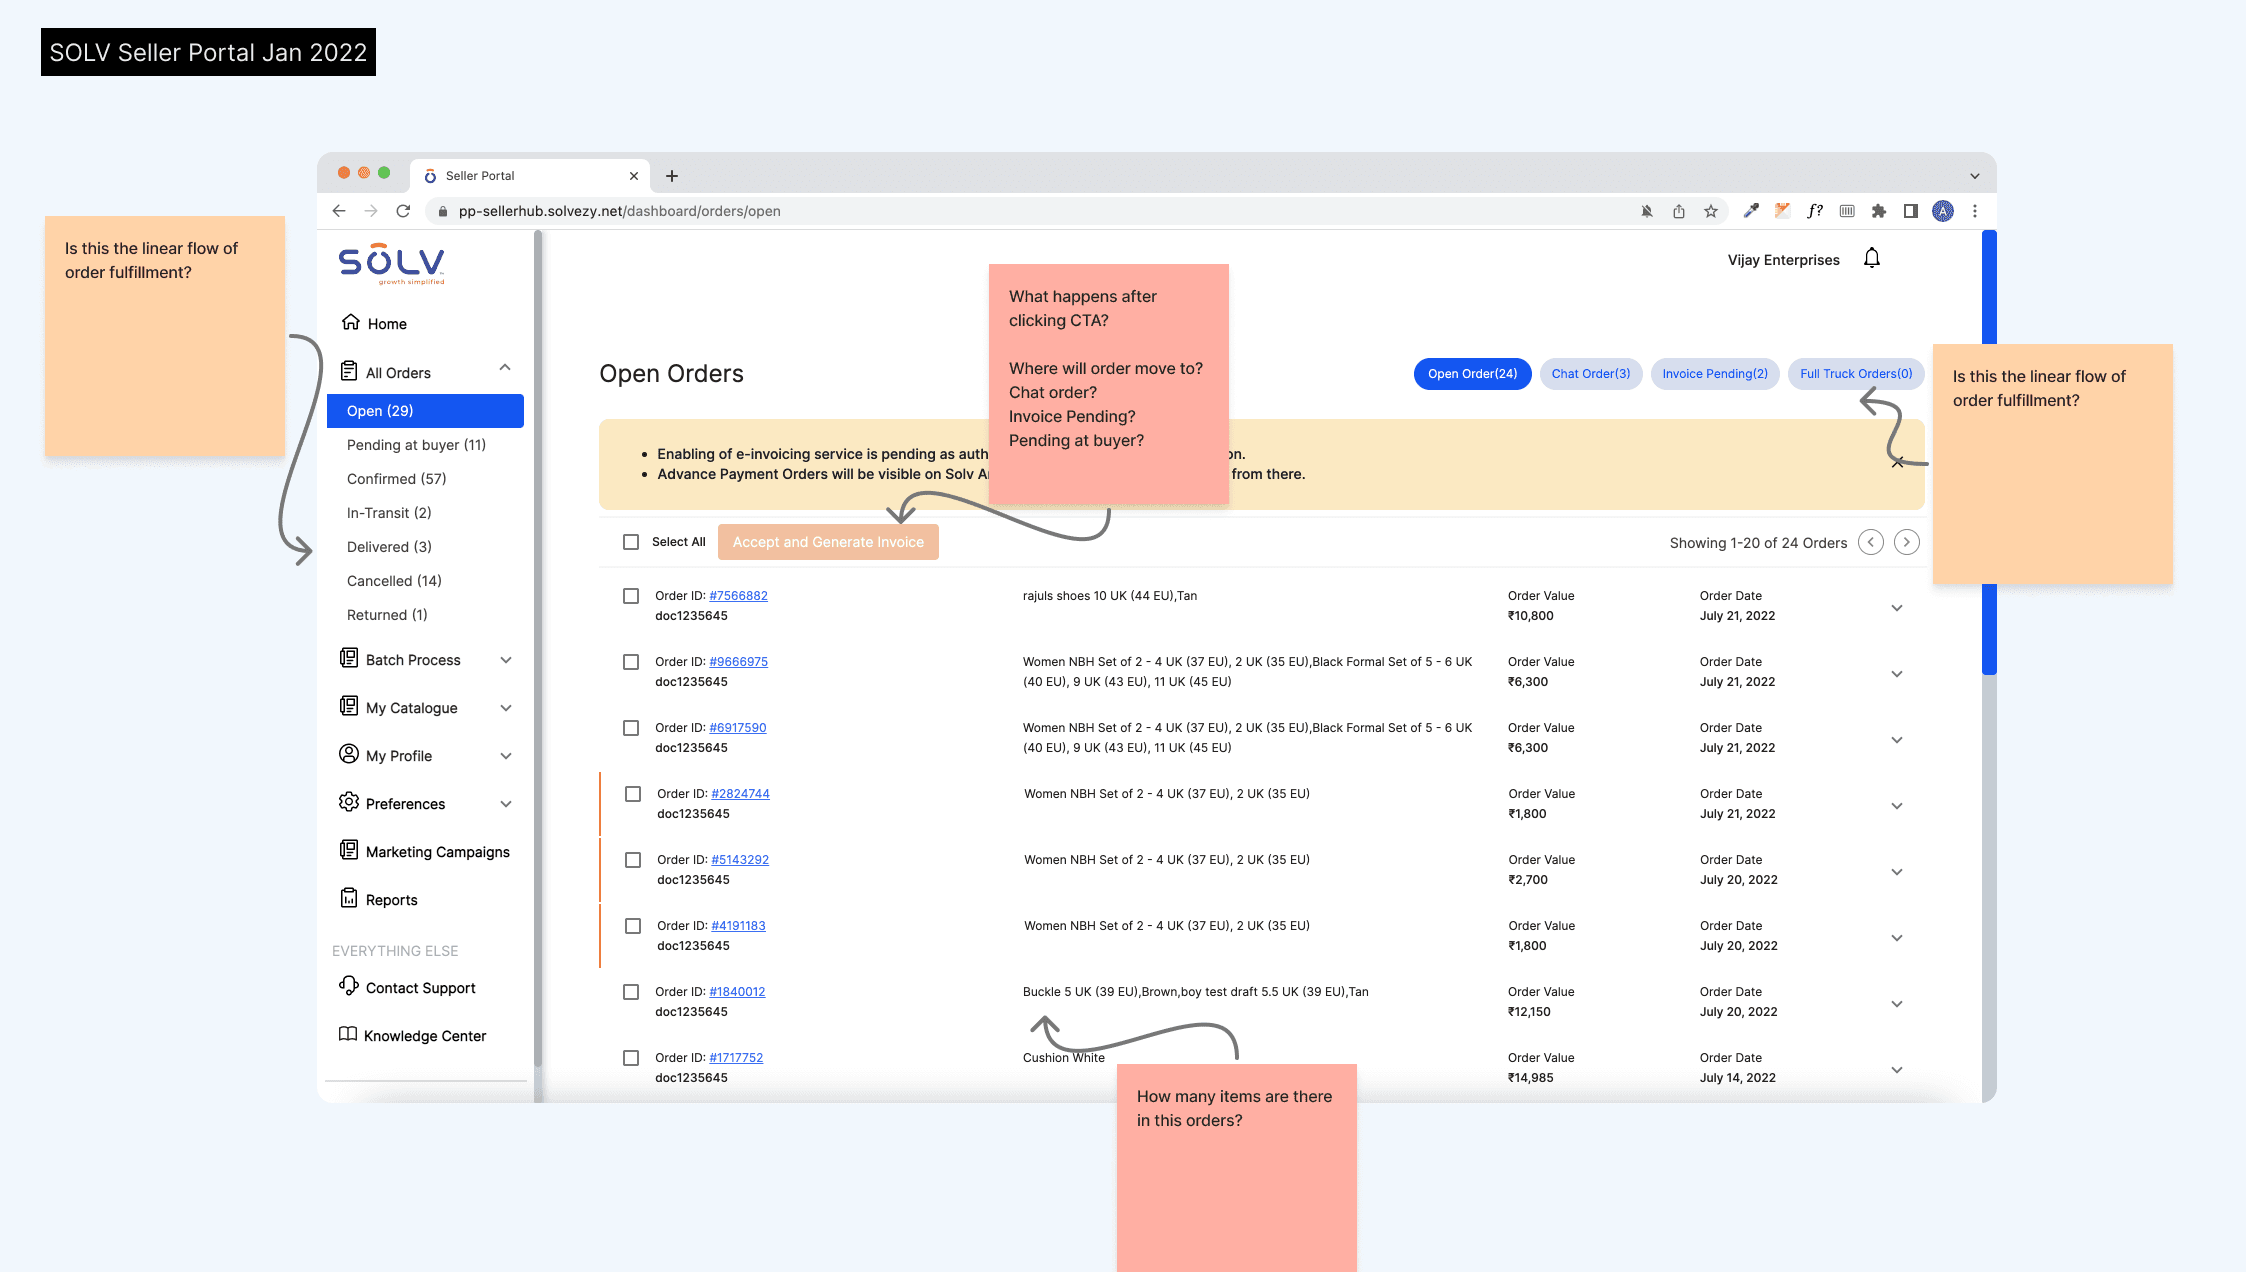Go to previous page of orders
2246x1272 pixels.
coord(1871,542)
